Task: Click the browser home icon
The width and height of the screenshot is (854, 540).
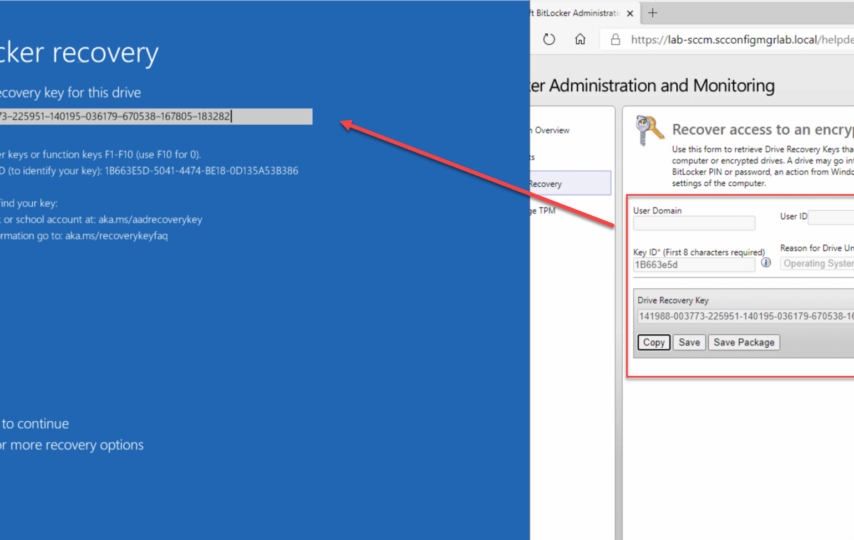Action: pos(580,39)
